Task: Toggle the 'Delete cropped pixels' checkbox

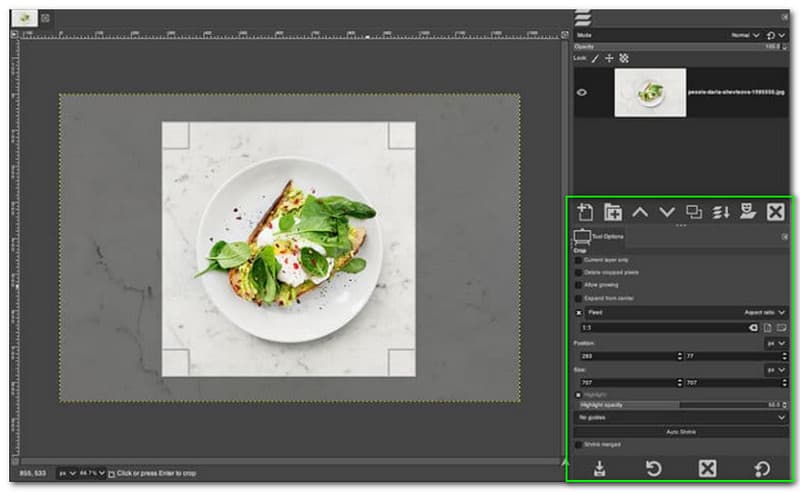Action: pos(578,272)
